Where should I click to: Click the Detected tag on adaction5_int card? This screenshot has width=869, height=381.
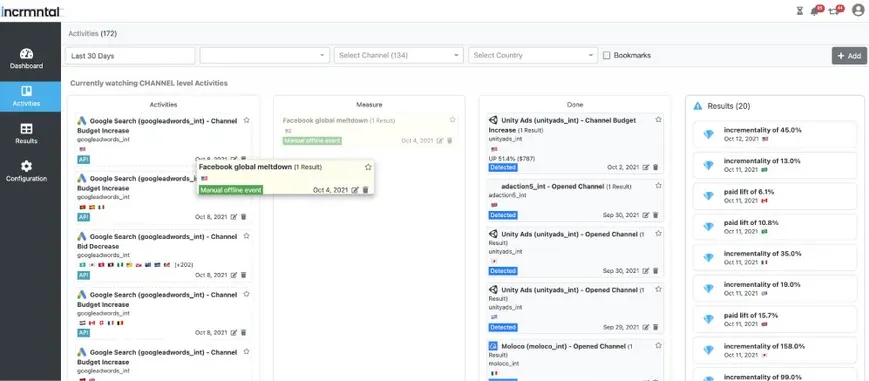503,215
